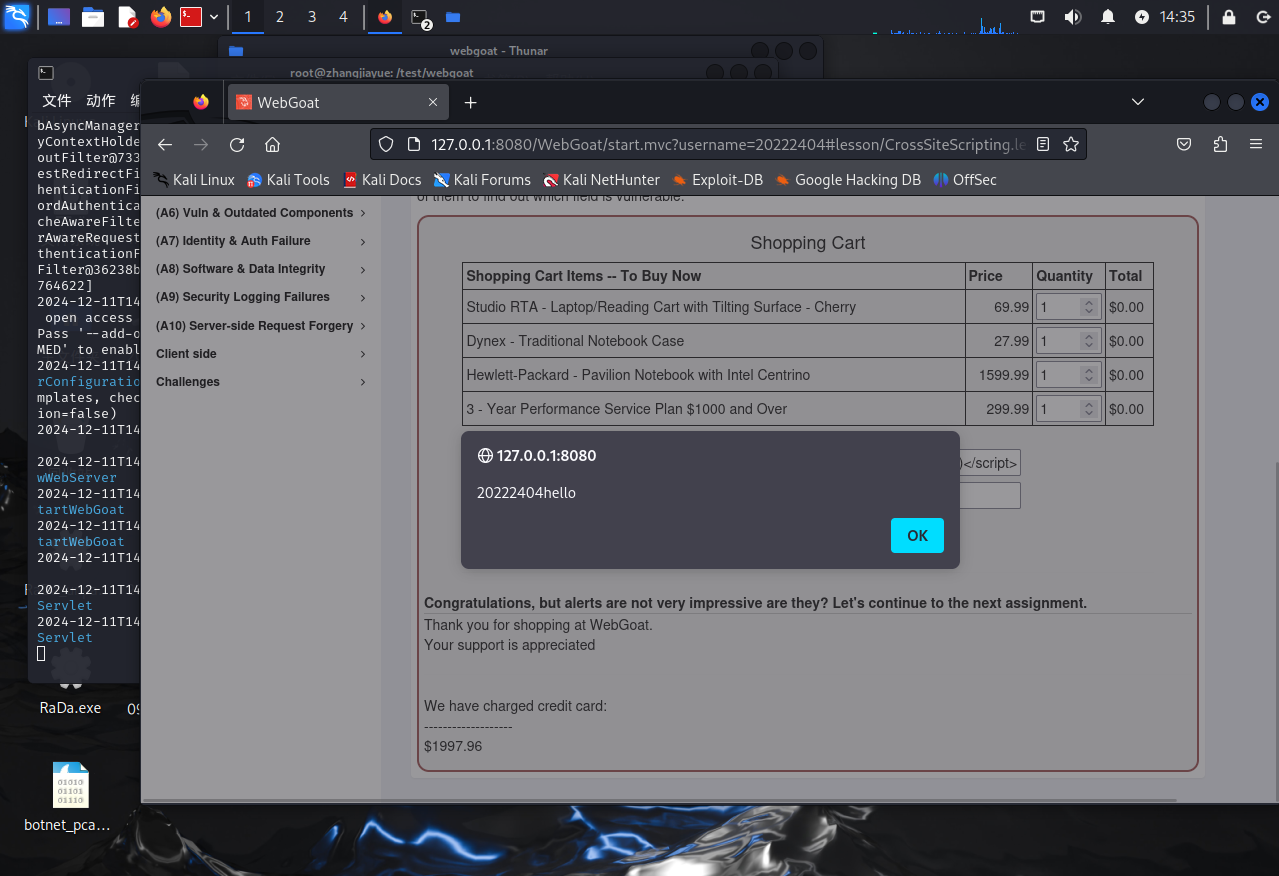Expand (A7) Identity & Auth Failure
This screenshot has height=876, width=1279.
[260, 241]
